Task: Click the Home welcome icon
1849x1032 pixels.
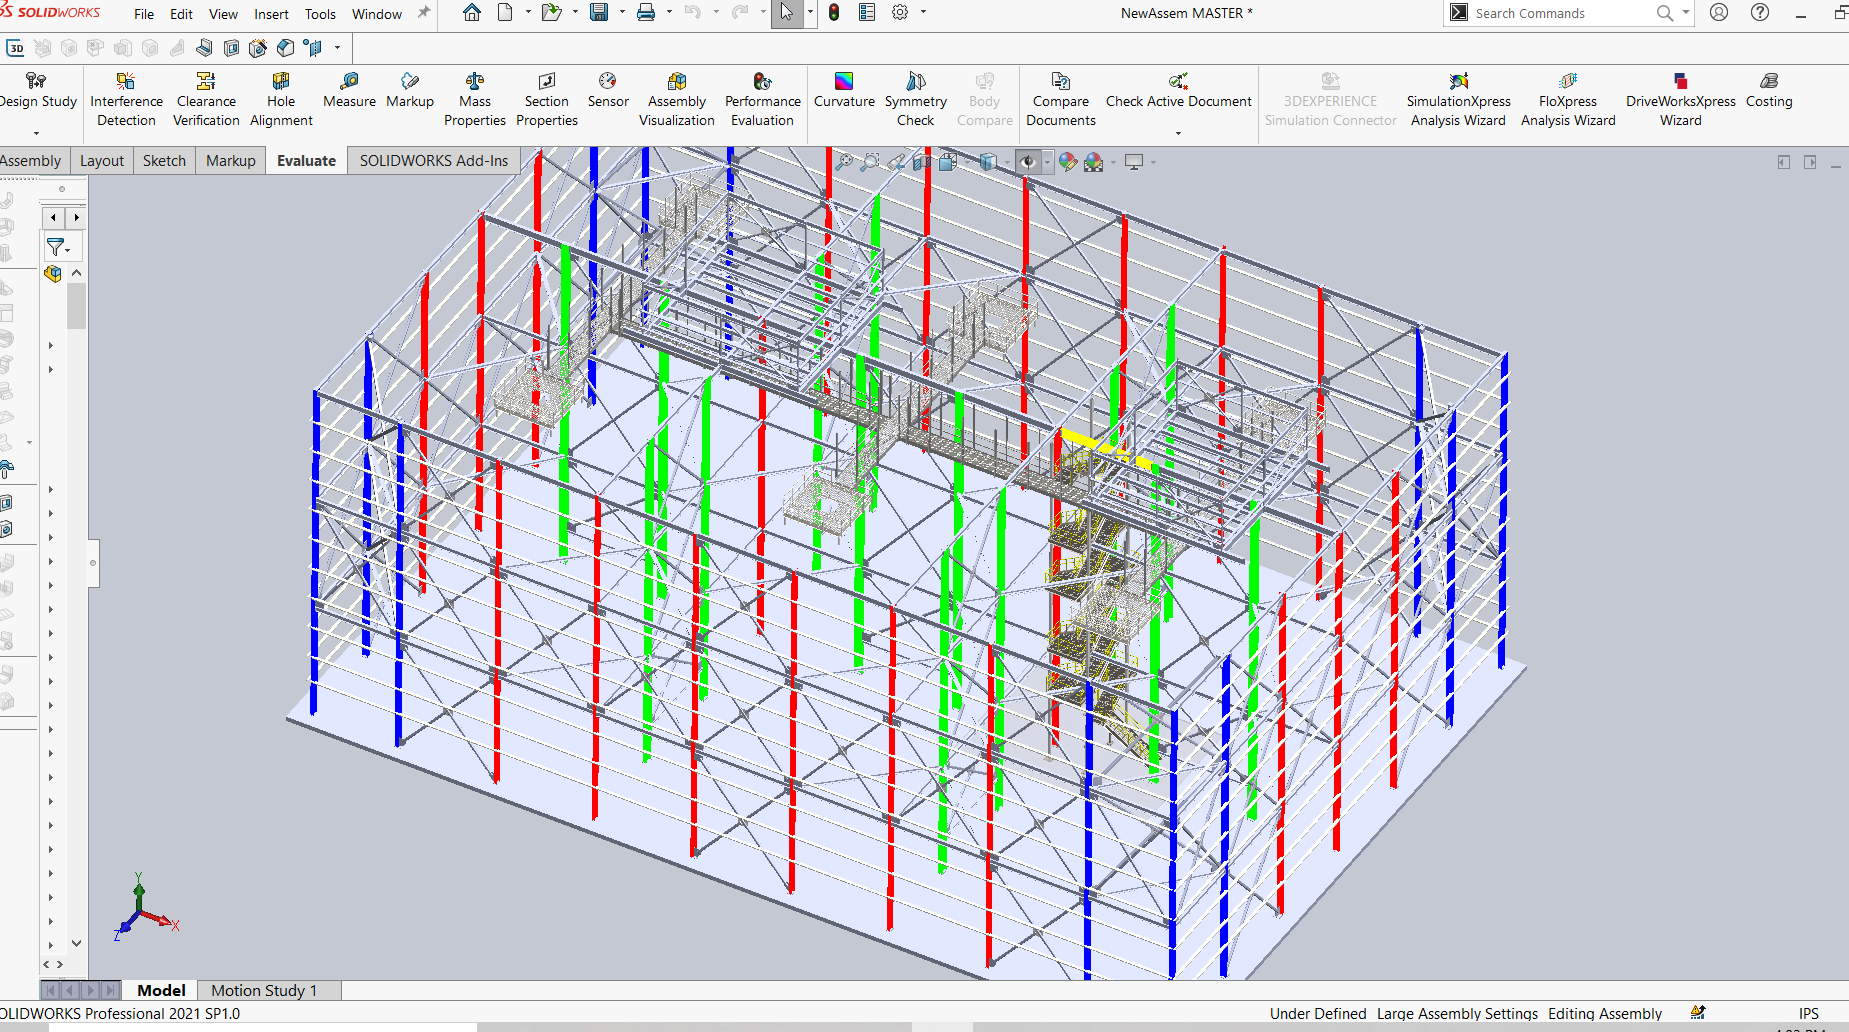Action: (472, 13)
